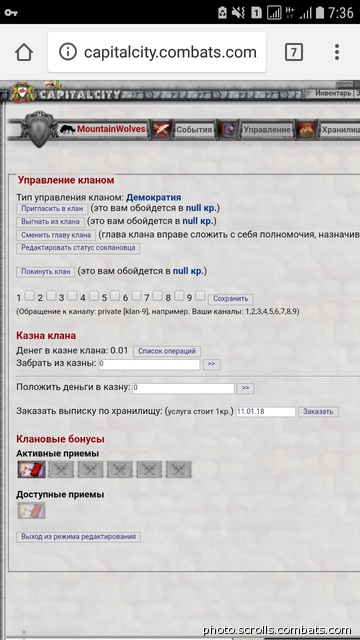Tap the site info icon in address bar
The image size is (360, 640).
click(x=68, y=52)
